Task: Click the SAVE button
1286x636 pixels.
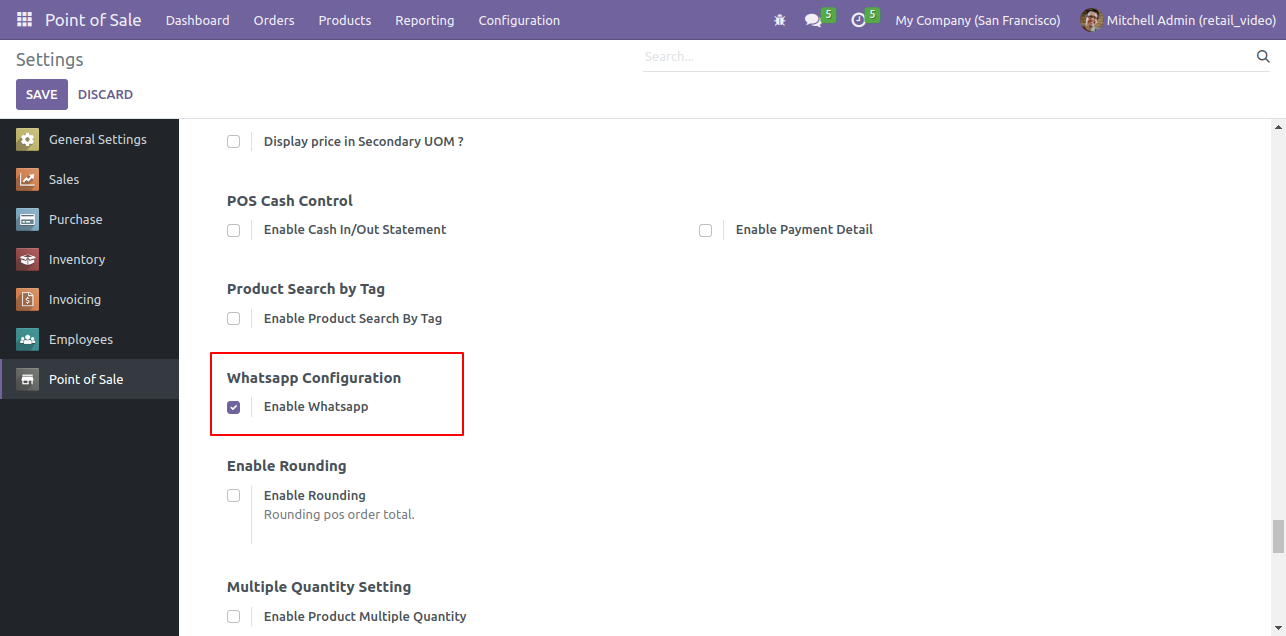Action: 42,94
